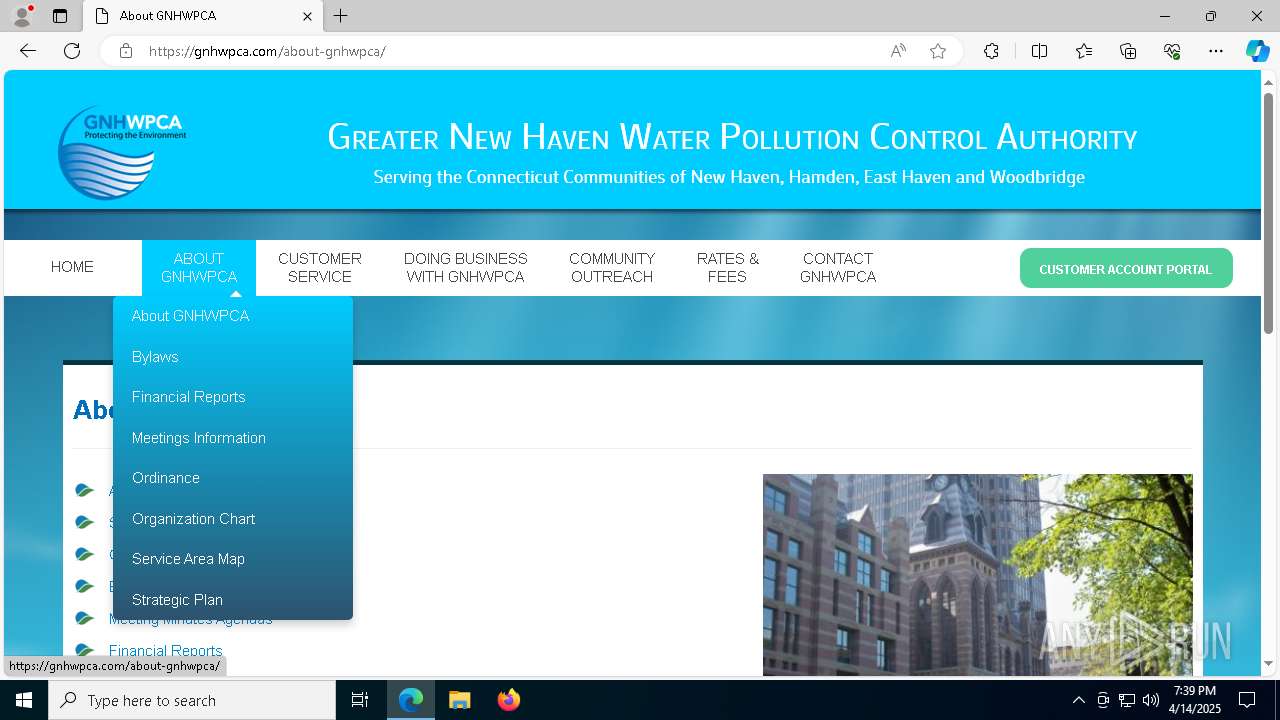Open Read aloud in address bar
Screen dimensions: 1280x720
(x=898, y=51)
